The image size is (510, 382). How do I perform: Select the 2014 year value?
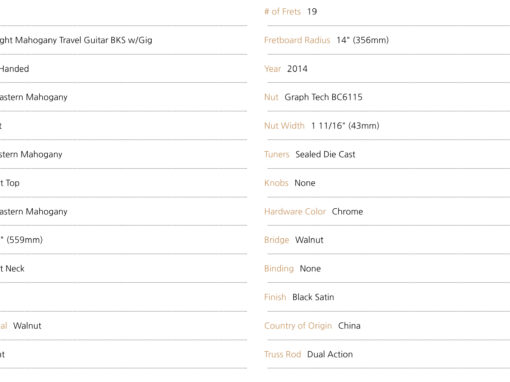pos(297,69)
